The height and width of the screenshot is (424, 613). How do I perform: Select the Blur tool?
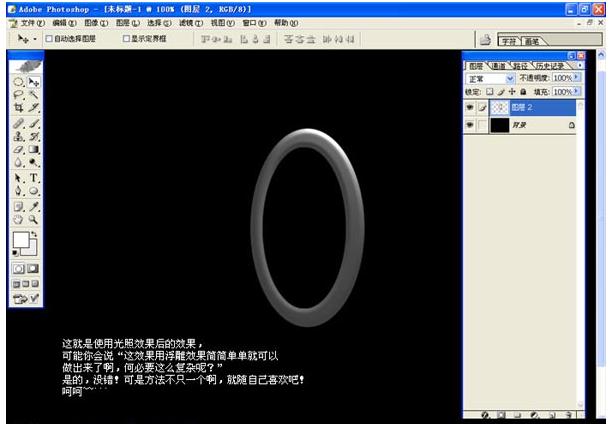pos(18,162)
